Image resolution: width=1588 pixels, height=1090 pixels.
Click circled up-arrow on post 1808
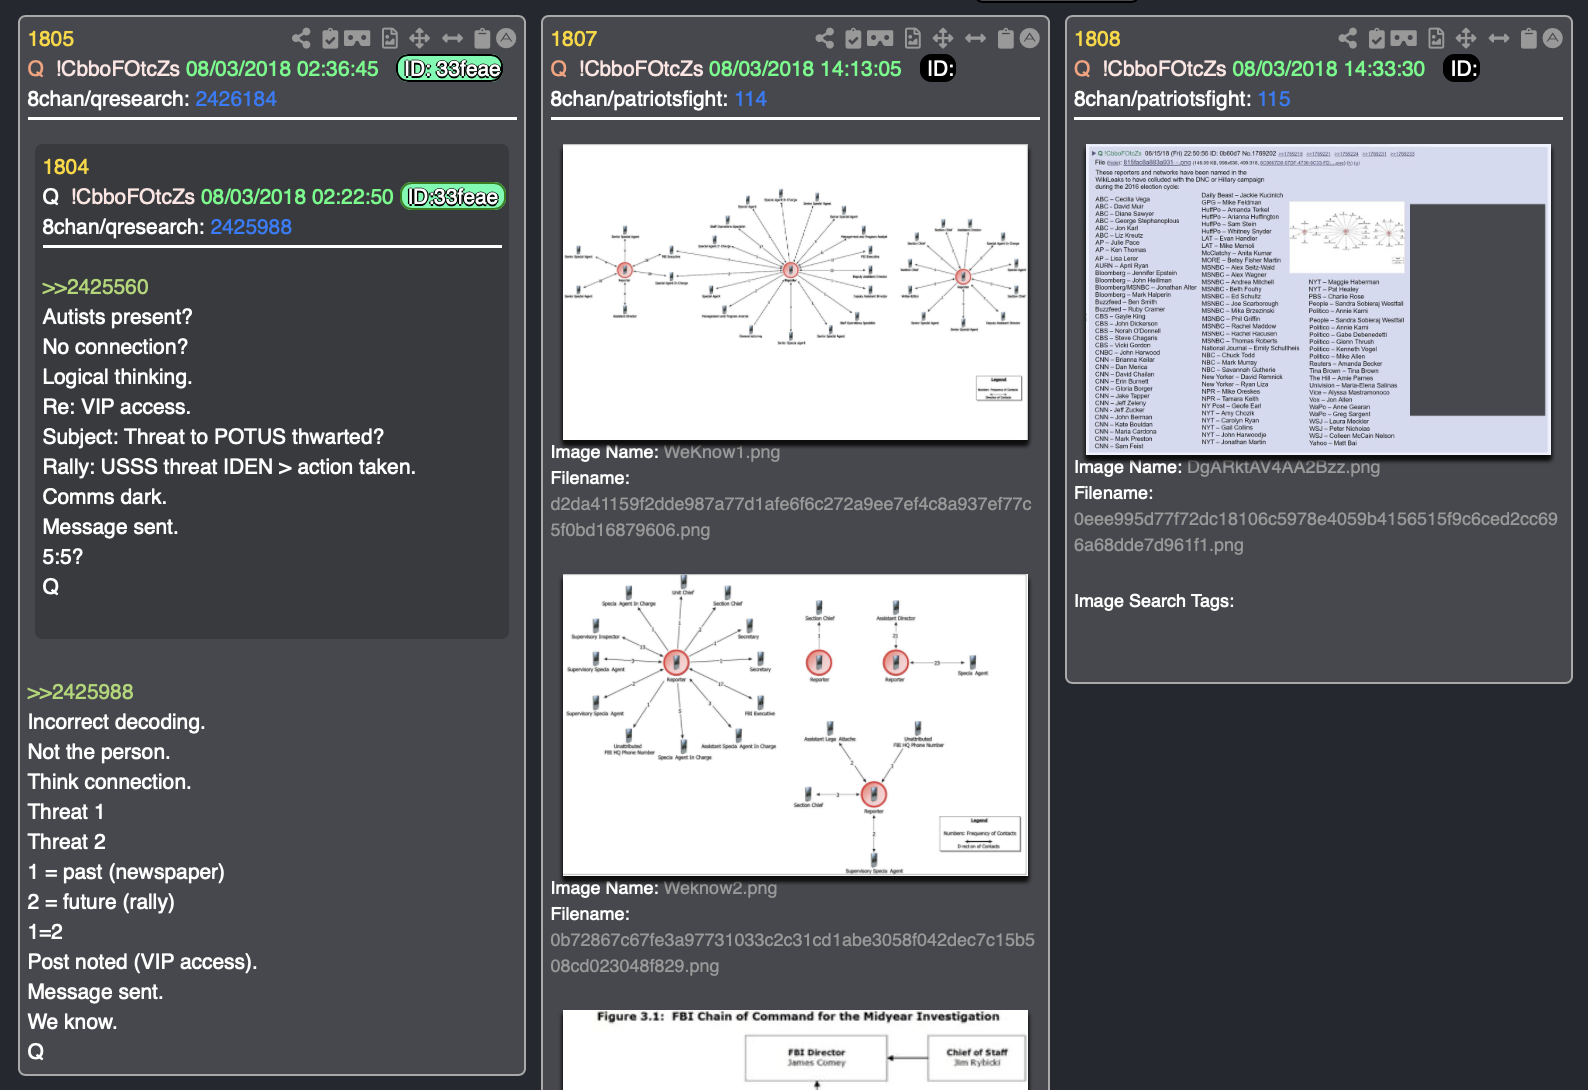click(x=1553, y=38)
